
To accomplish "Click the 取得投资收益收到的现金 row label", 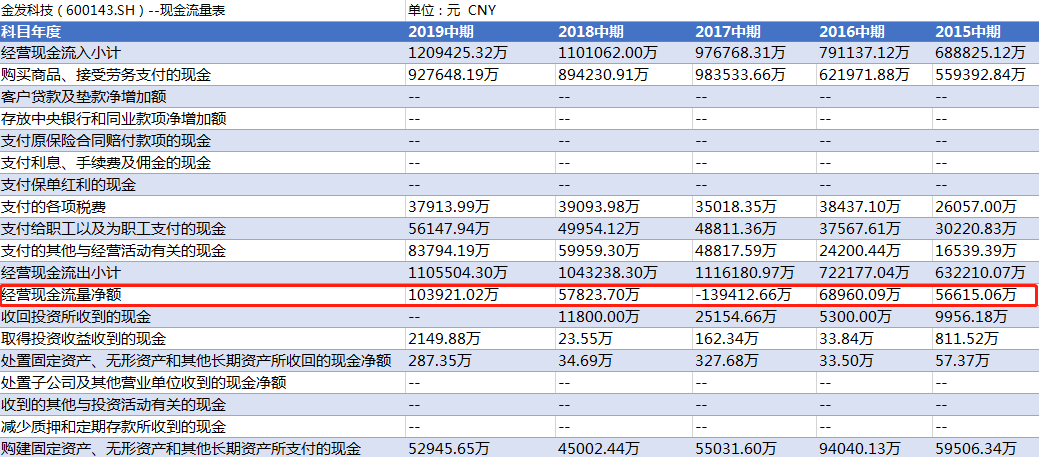I will coord(84,339).
